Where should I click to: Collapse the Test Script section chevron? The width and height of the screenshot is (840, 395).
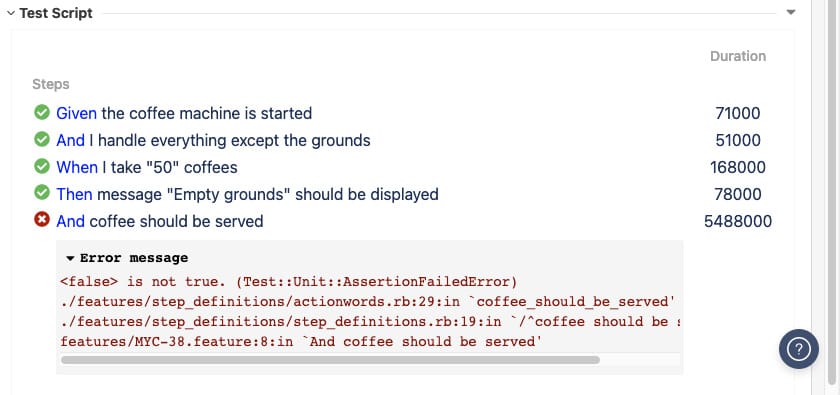tap(11, 13)
